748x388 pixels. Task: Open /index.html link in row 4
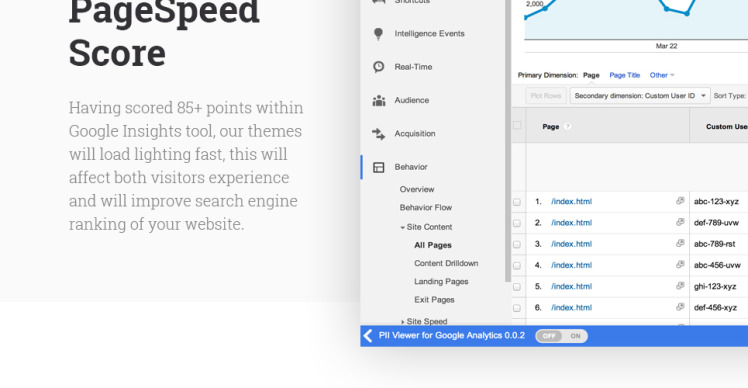point(571,265)
